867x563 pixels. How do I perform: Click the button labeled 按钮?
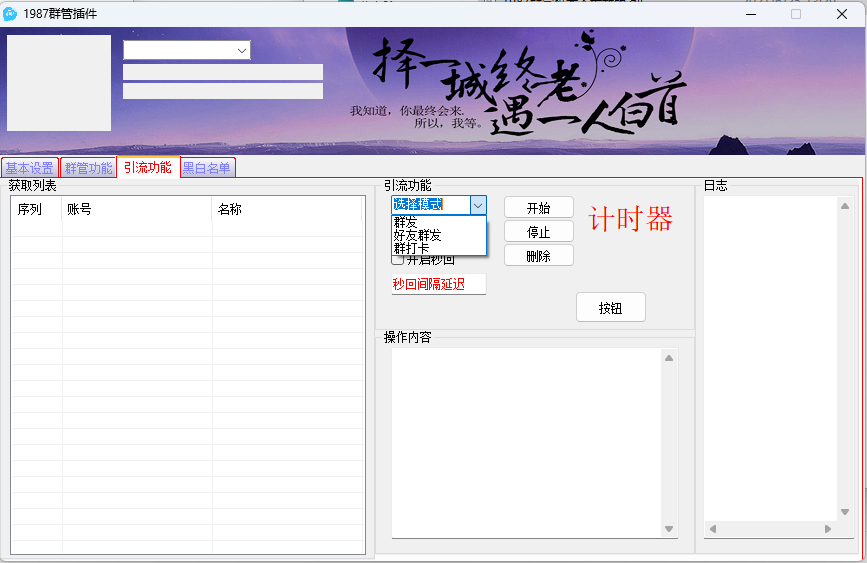(x=610, y=308)
